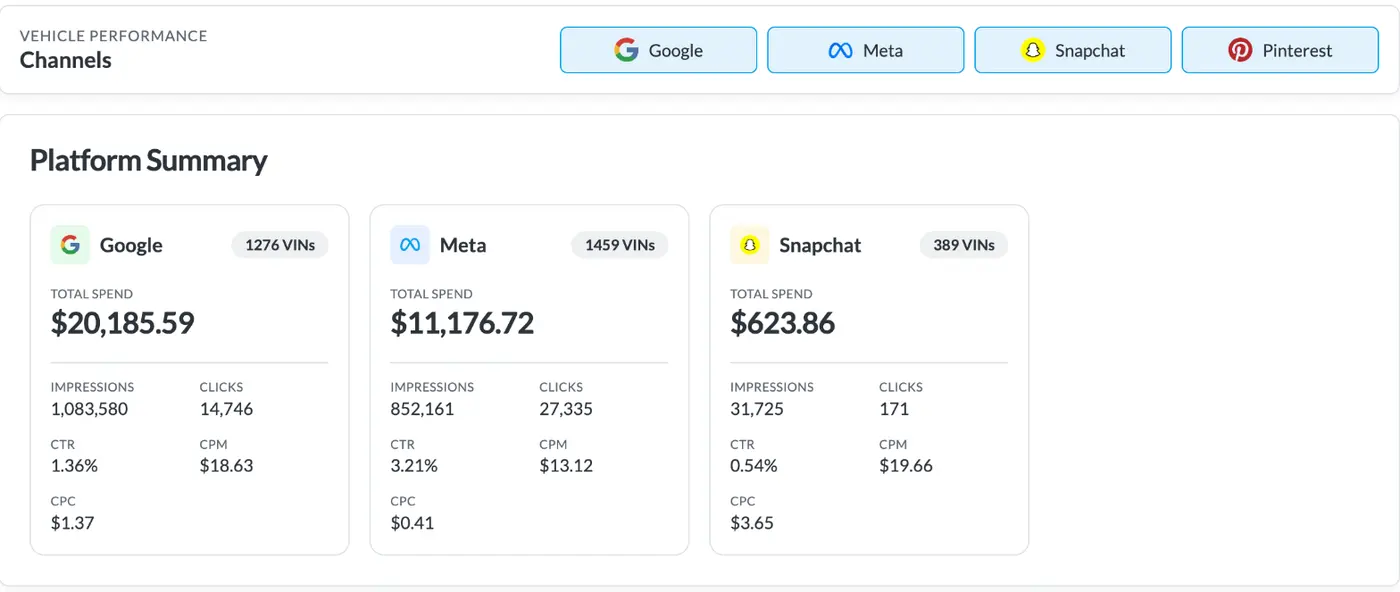The height and width of the screenshot is (592, 1400).
Task: Click Snapchat CPM value $19.66
Action: click(906, 466)
